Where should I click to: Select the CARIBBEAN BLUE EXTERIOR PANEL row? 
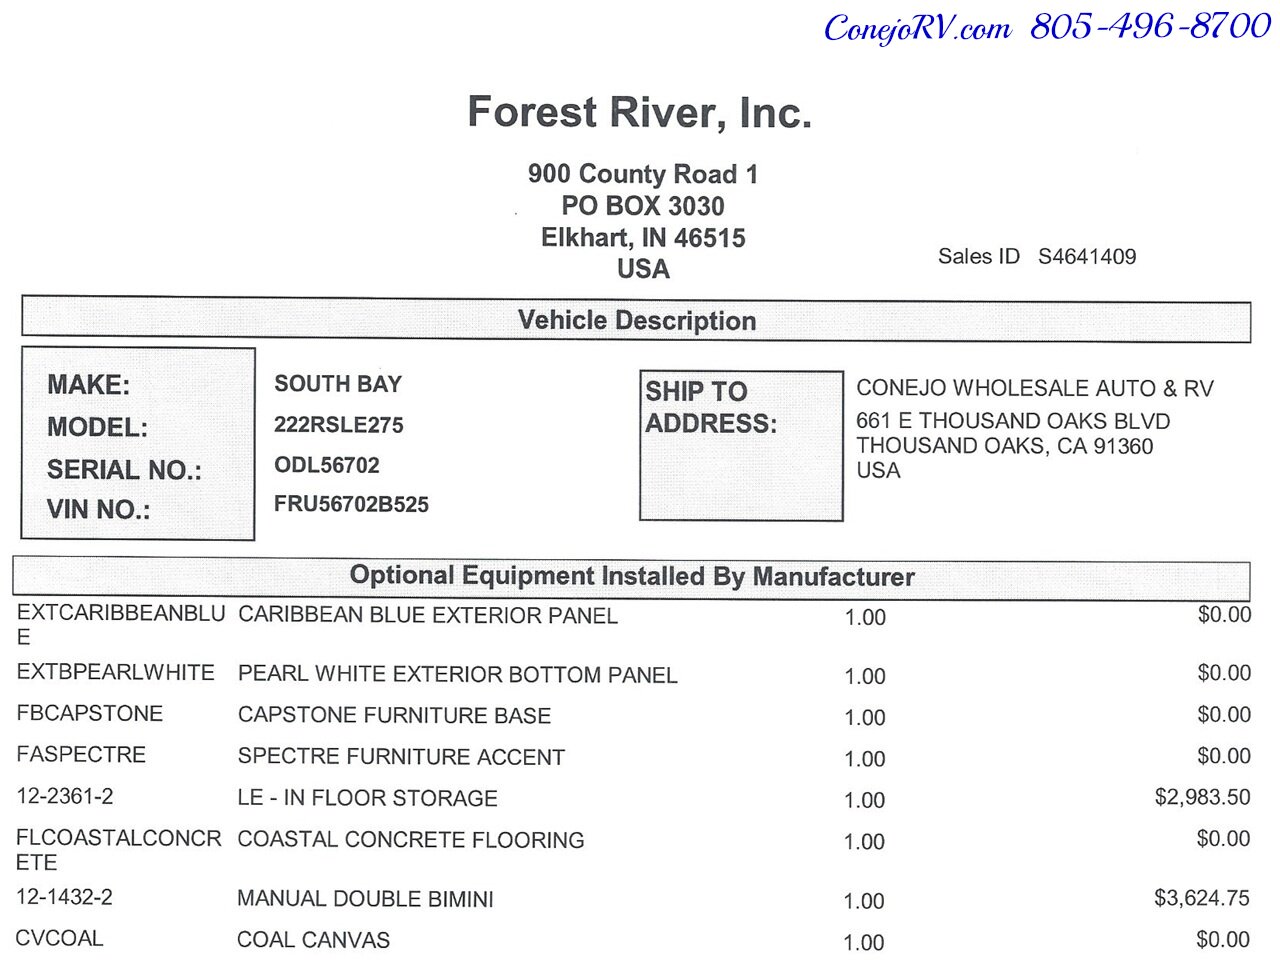tap(634, 625)
